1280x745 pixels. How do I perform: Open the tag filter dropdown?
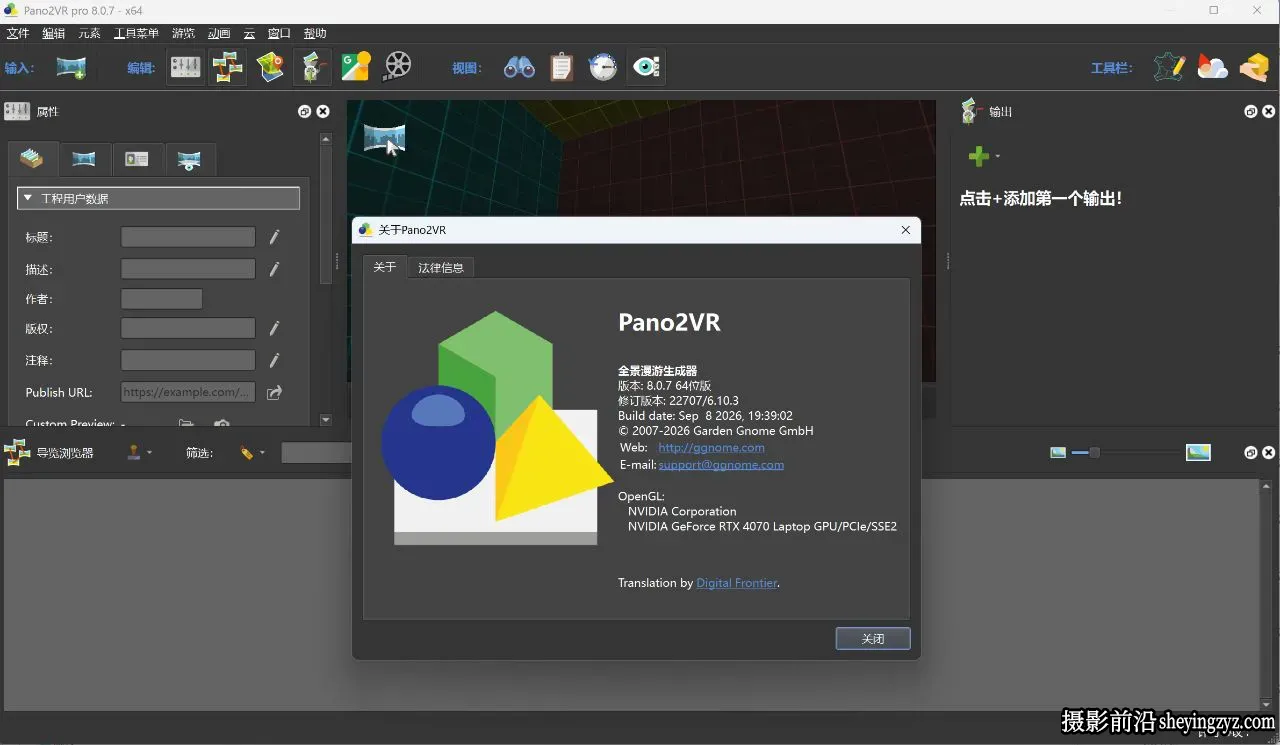(252, 453)
